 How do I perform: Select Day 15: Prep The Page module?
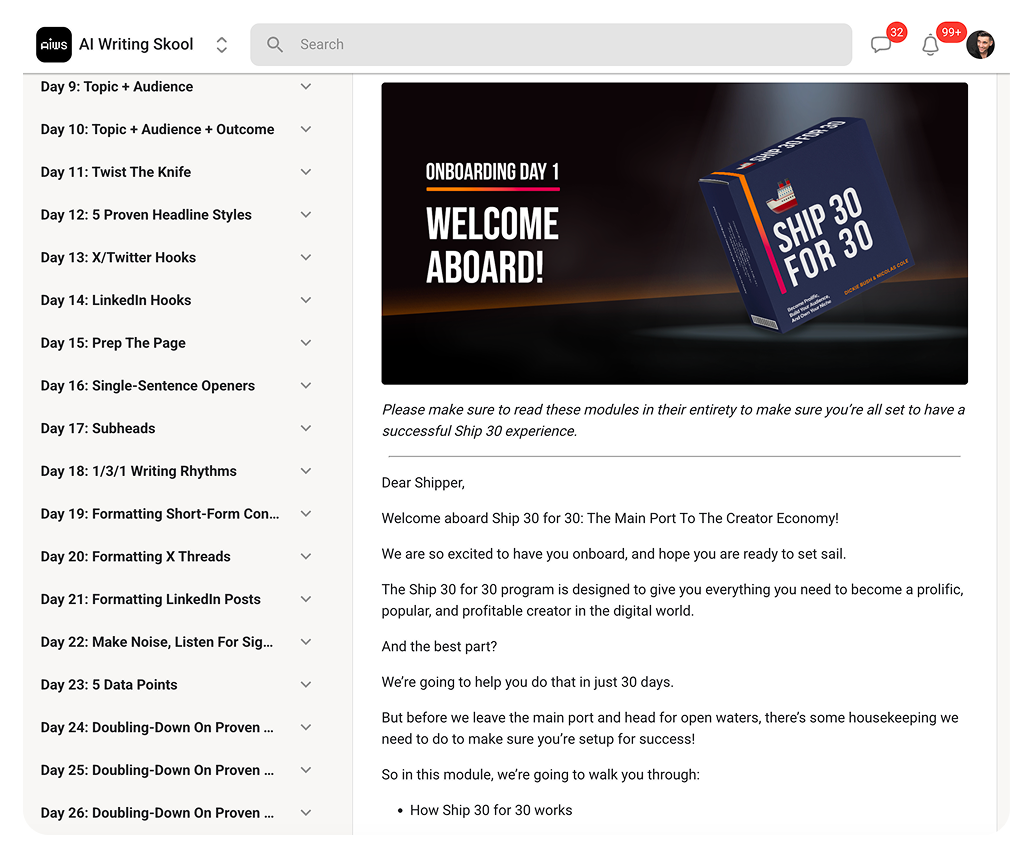(113, 343)
